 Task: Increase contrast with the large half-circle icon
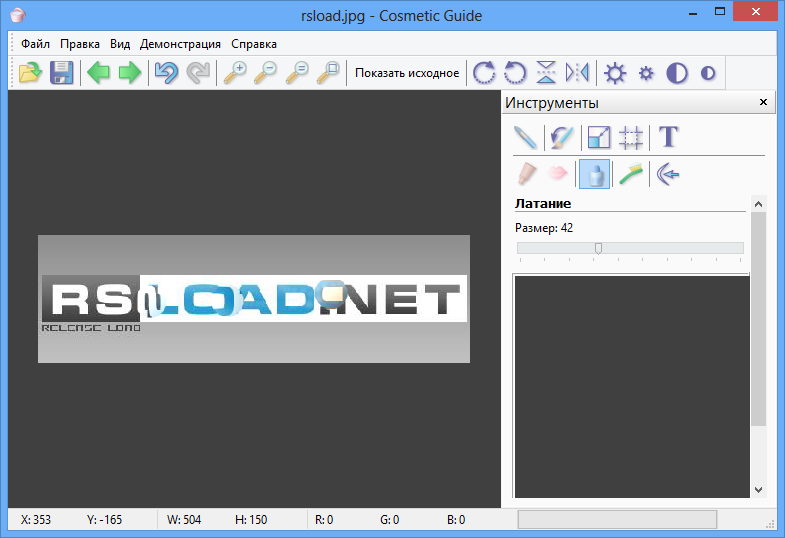click(677, 73)
